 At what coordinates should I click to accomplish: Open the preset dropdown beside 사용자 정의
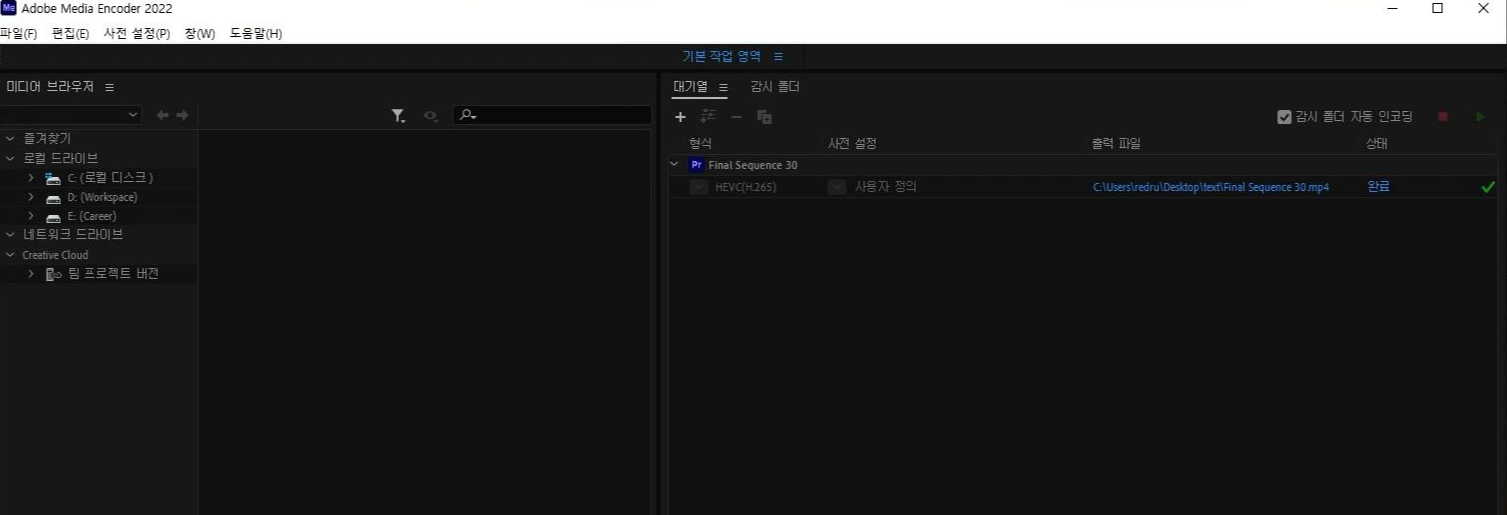pos(837,187)
